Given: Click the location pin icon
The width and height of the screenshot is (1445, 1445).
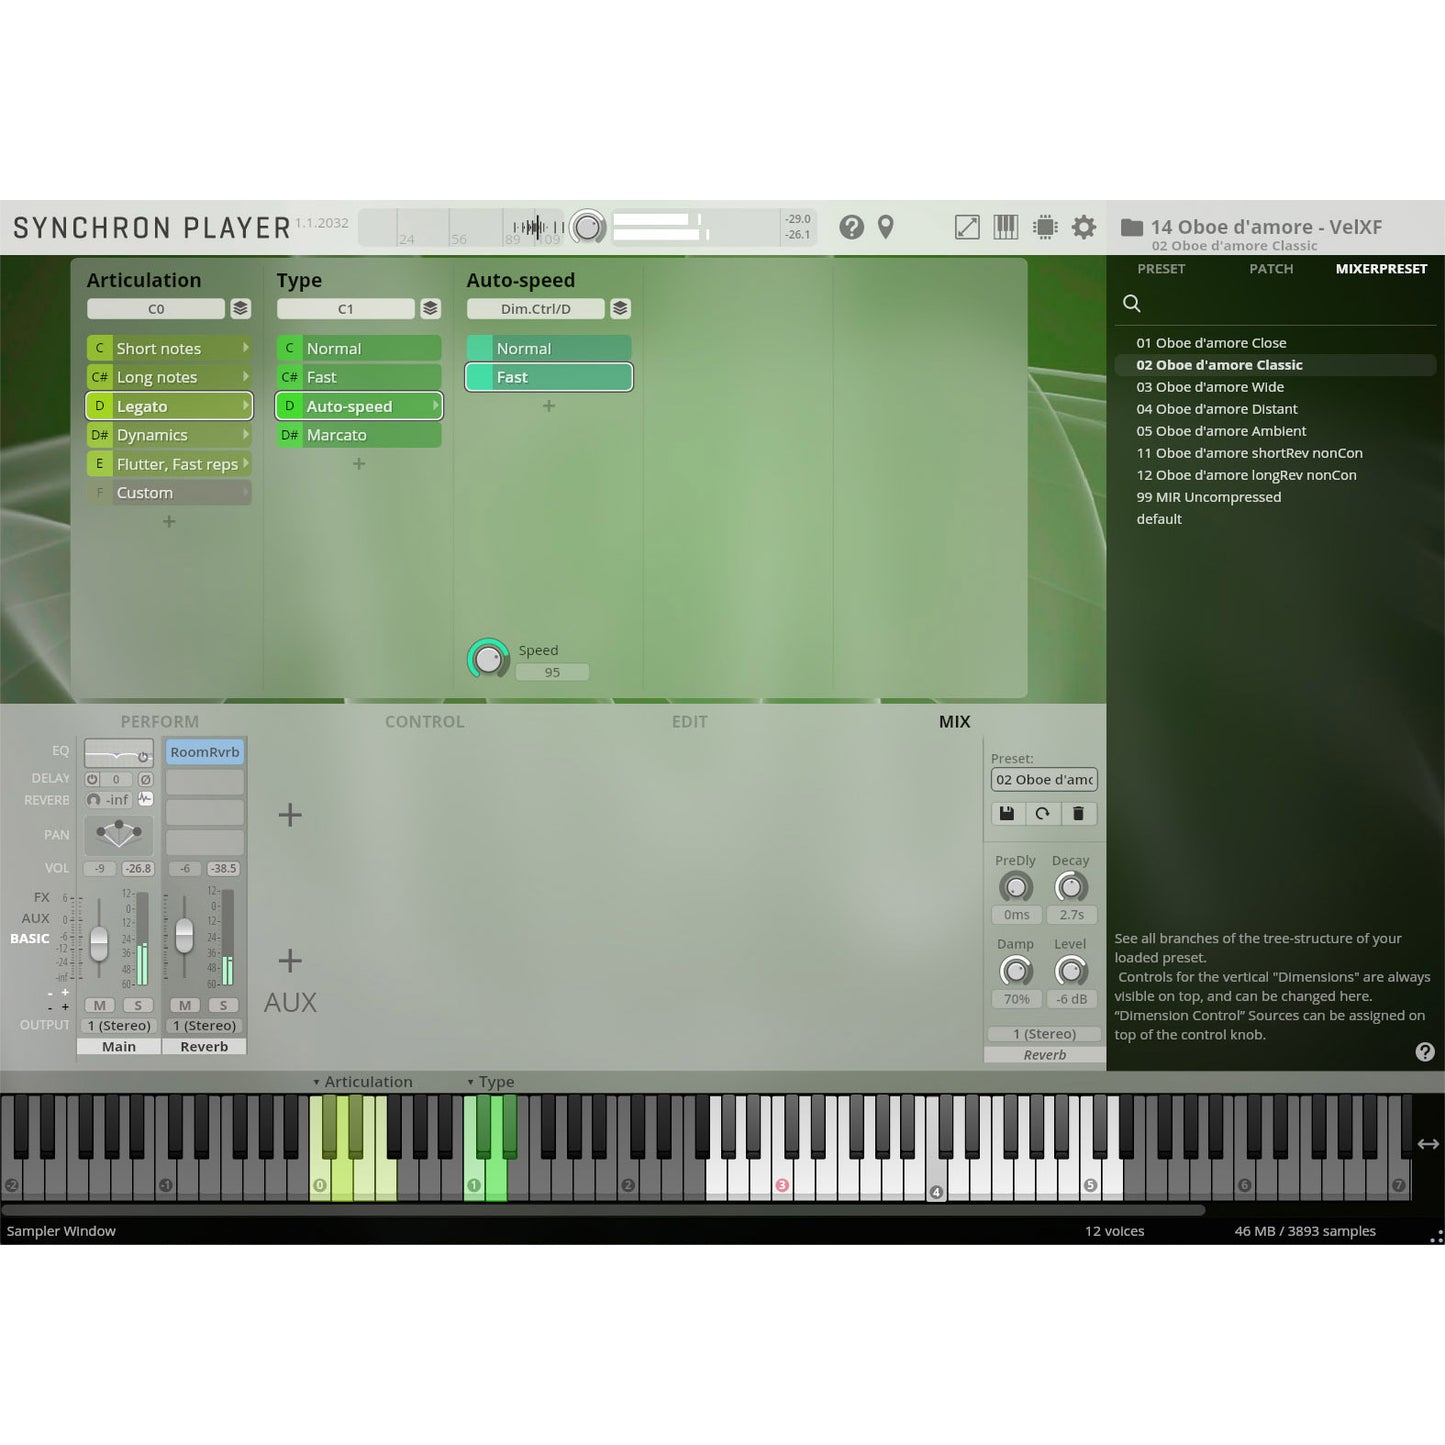Looking at the screenshot, I should 885,227.
